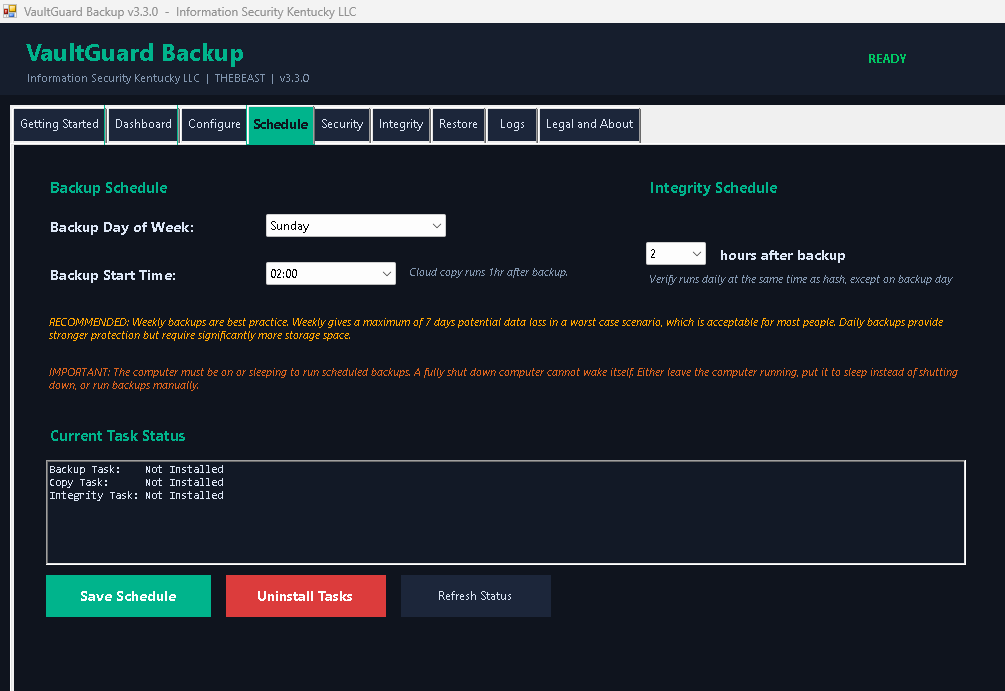Image resolution: width=1005 pixels, height=691 pixels.
Task: Select the 'Copy Task: Not Installed' line
Action: pos(137,482)
